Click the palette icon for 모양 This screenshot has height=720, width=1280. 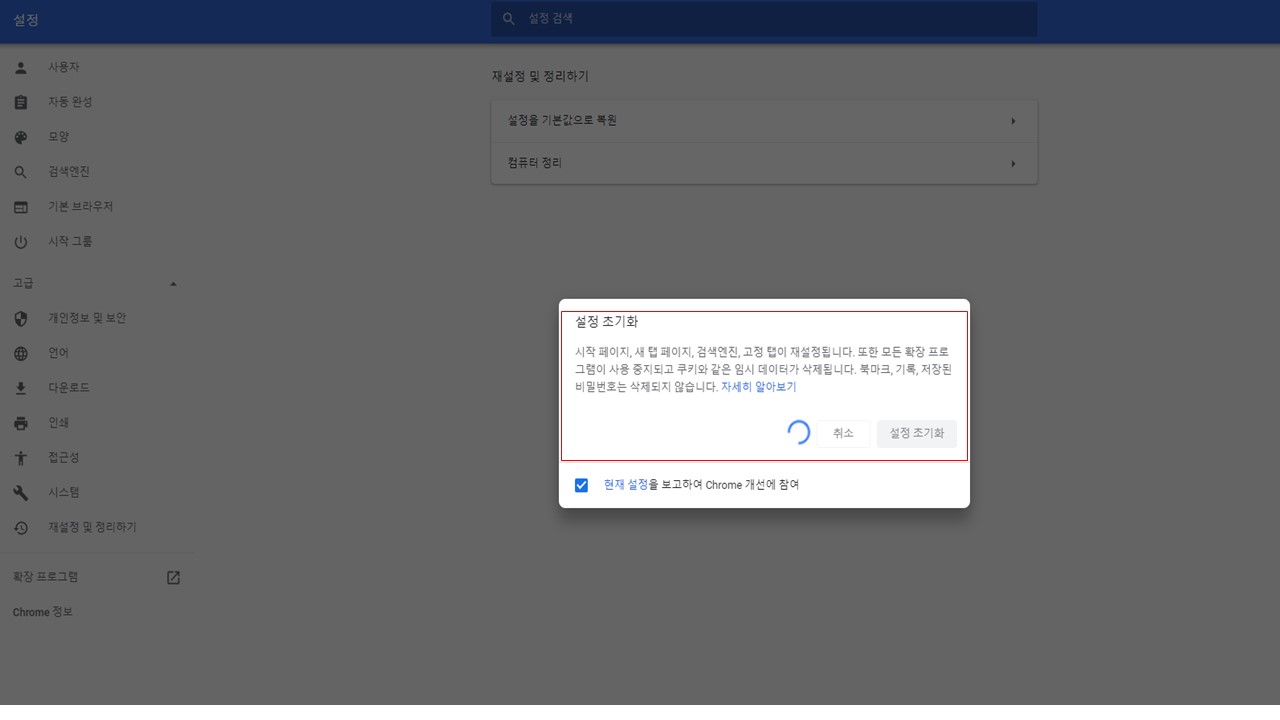point(21,137)
